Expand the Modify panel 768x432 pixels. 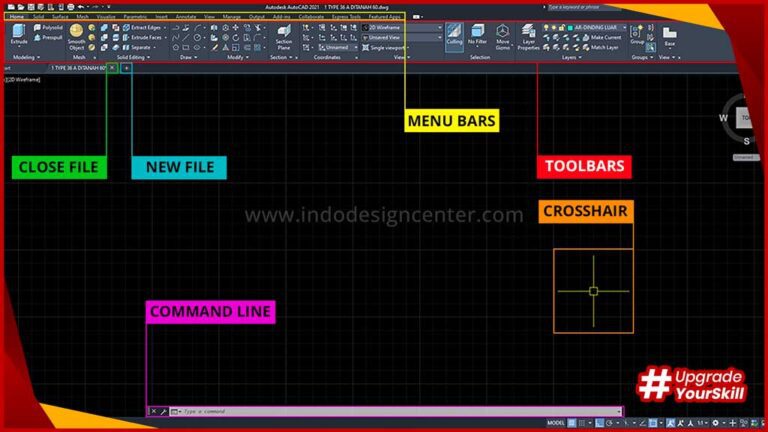pos(238,57)
